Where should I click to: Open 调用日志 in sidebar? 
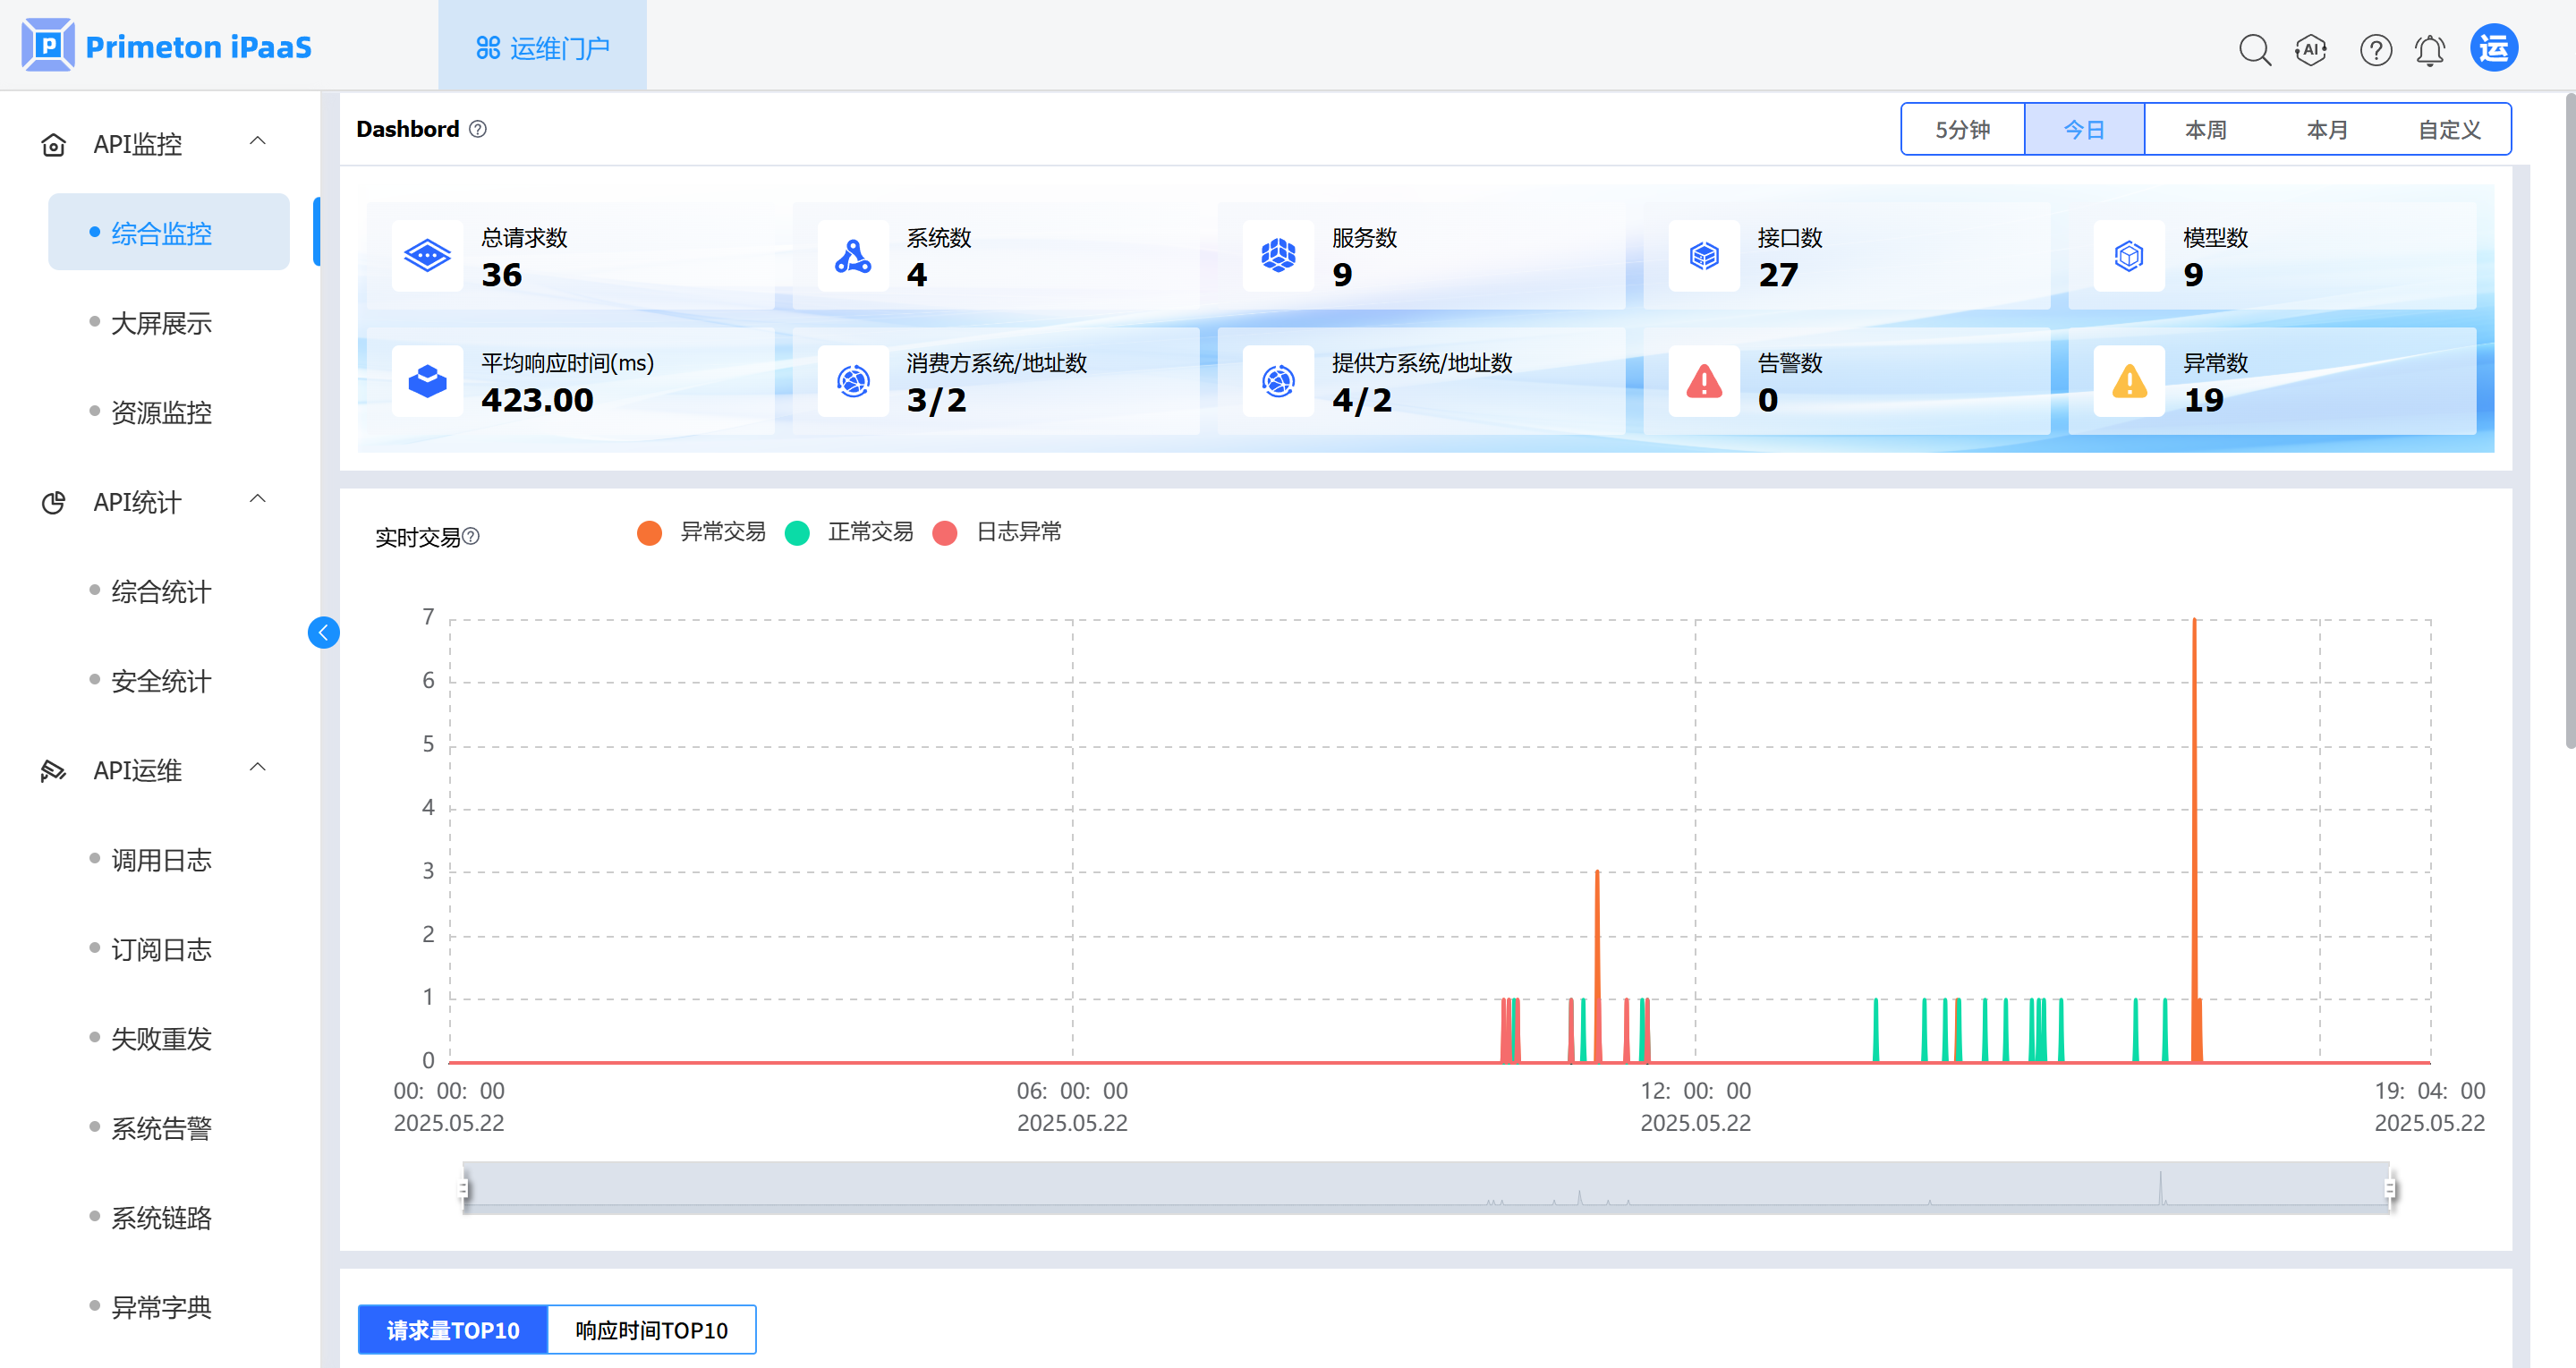point(161,859)
